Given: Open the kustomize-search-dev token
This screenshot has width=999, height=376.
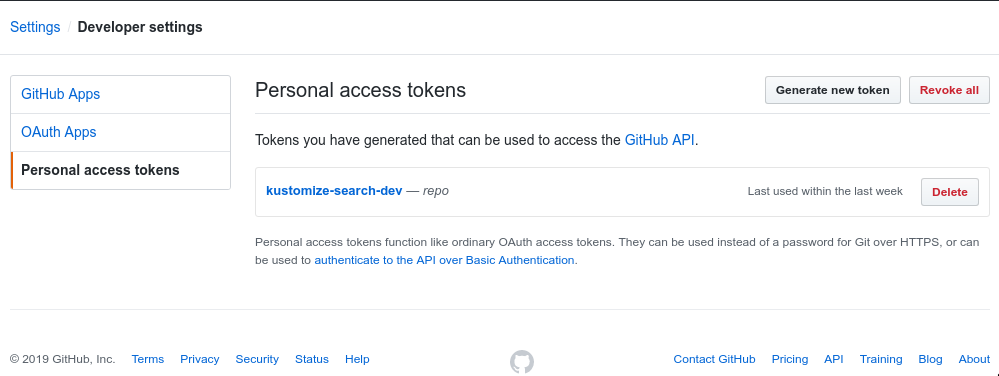Looking at the screenshot, I should pos(334,191).
